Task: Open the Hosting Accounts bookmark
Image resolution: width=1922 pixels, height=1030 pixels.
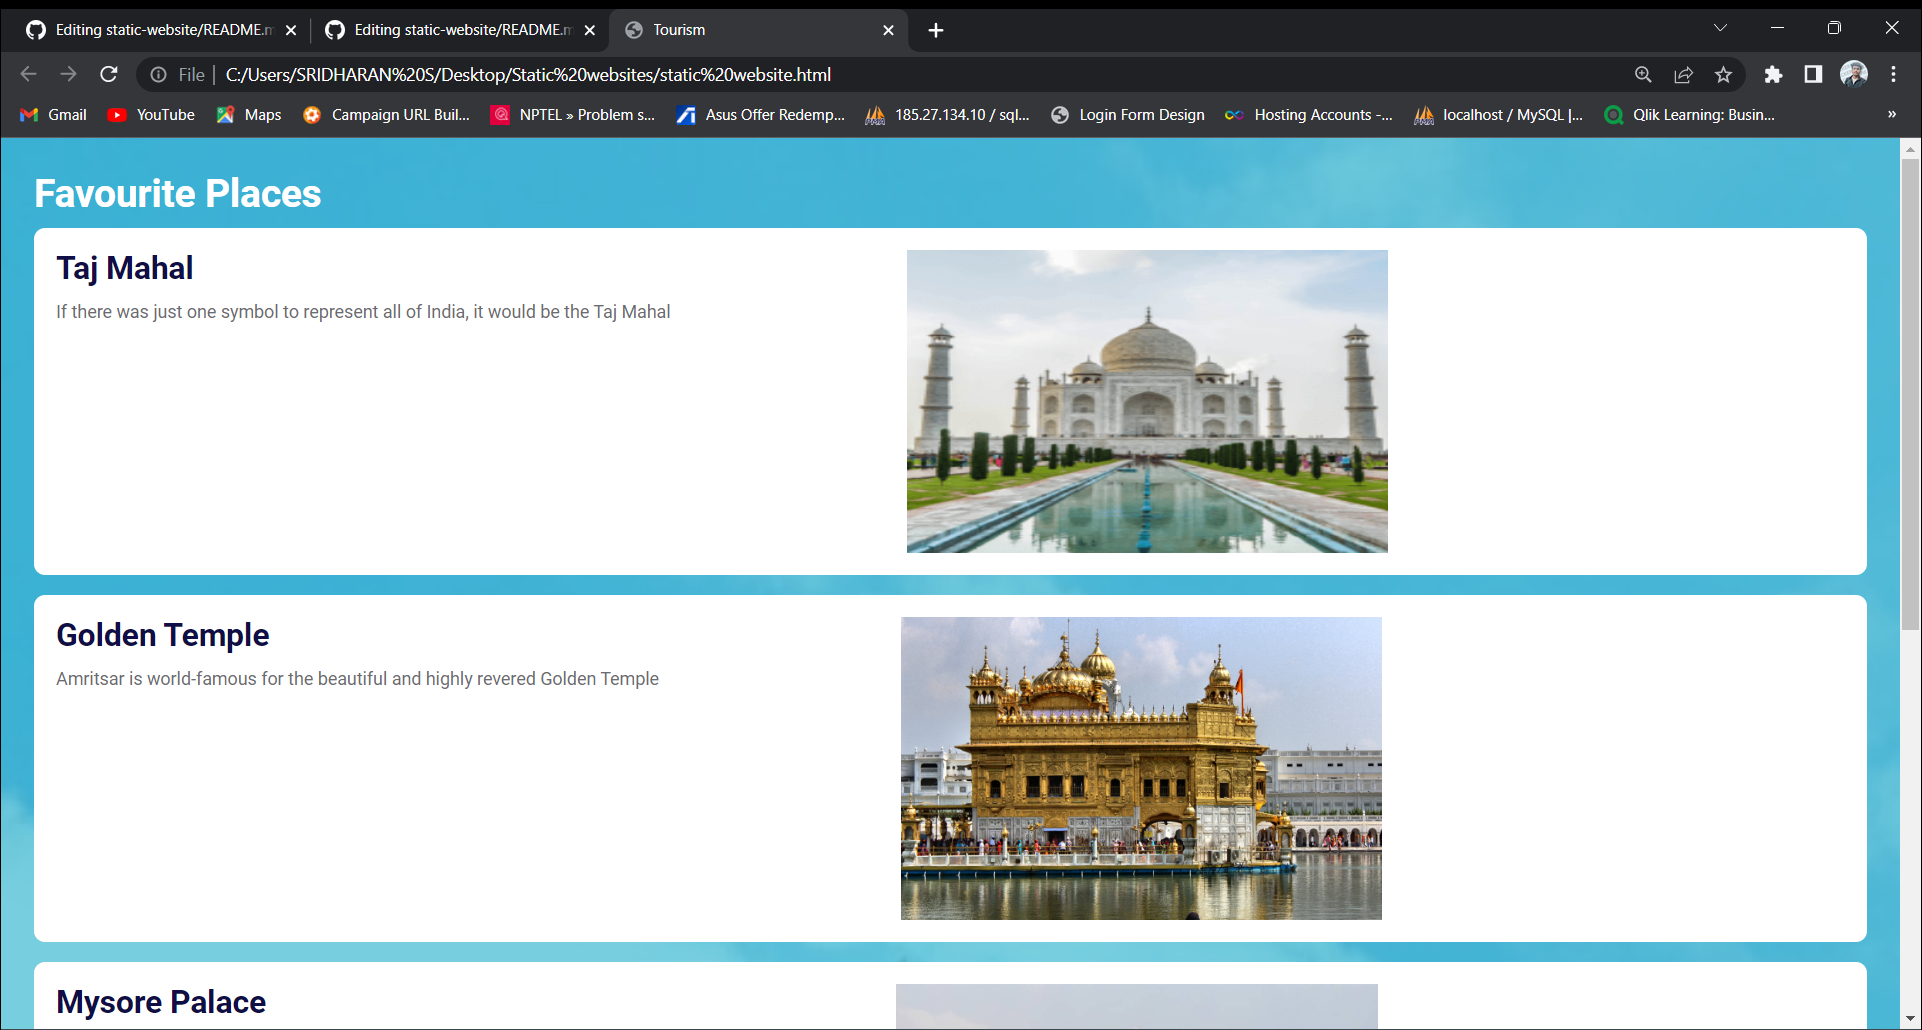Action: (1309, 115)
